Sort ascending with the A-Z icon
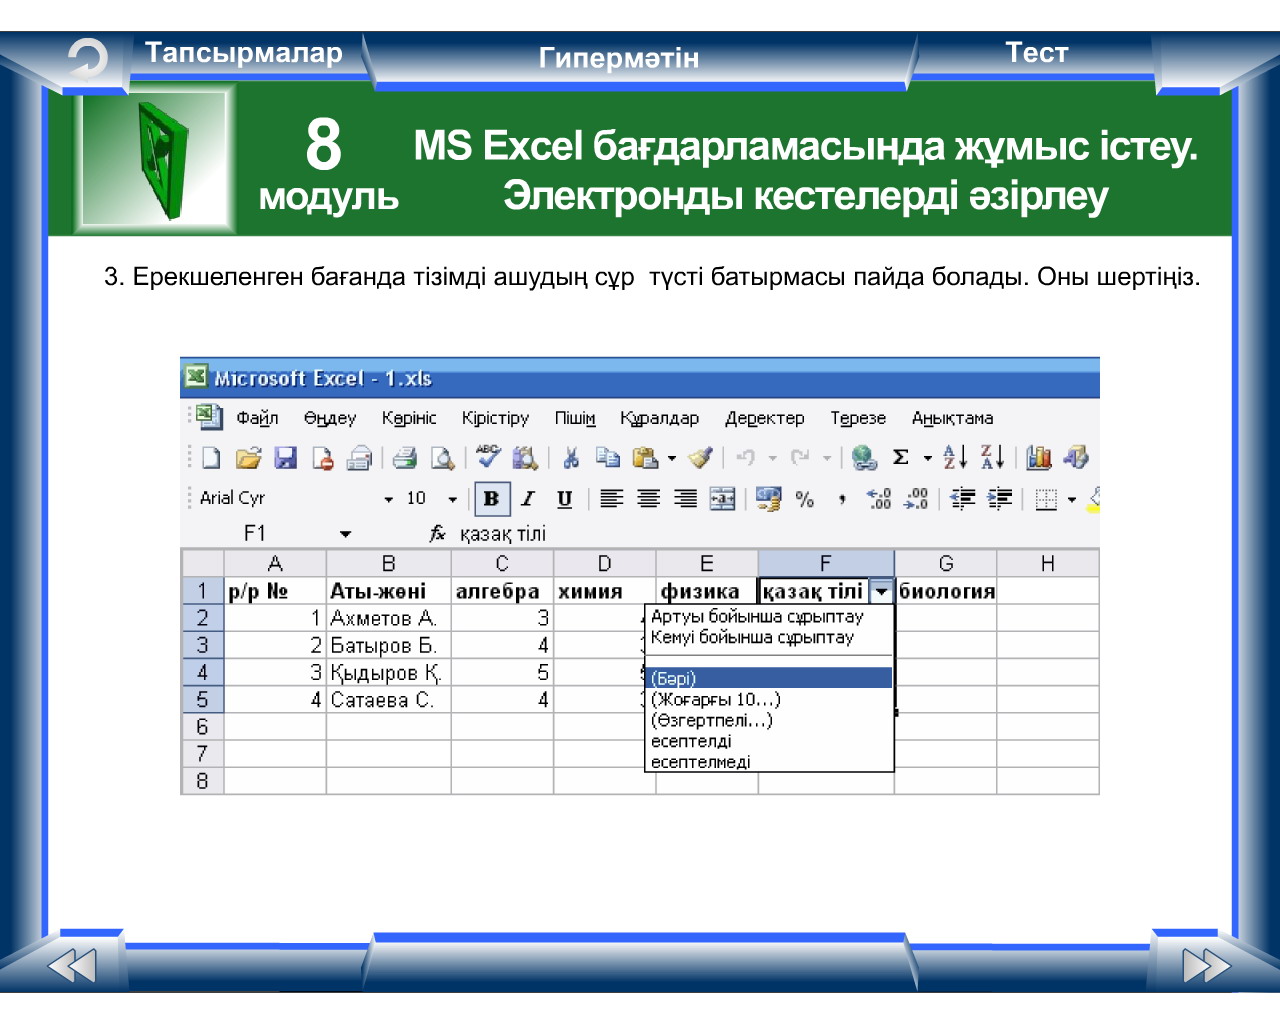 pos(955,457)
